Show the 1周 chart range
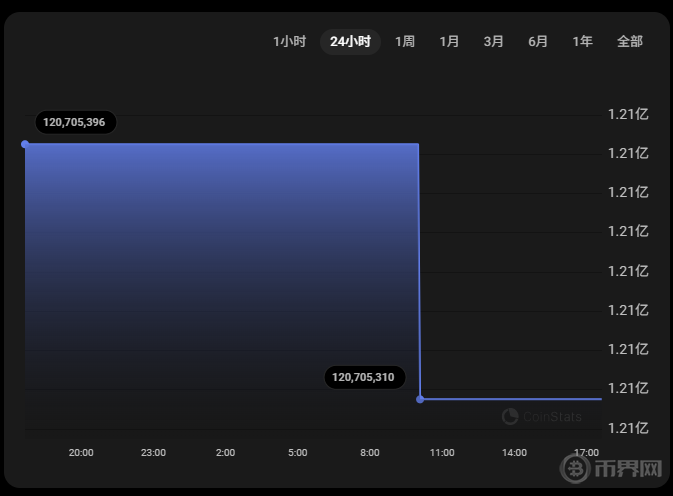The width and height of the screenshot is (673, 496). pos(405,41)
